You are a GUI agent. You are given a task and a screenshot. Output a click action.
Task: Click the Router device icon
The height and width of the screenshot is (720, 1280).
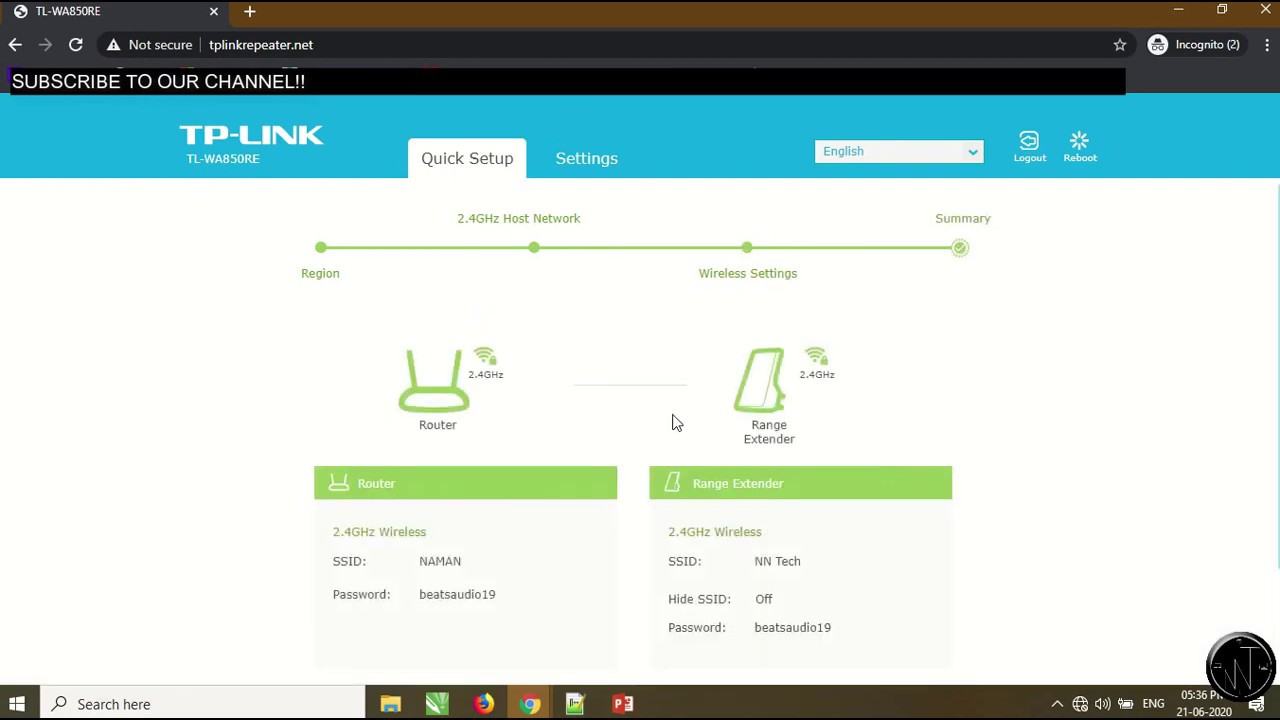[x=434, y=380]
